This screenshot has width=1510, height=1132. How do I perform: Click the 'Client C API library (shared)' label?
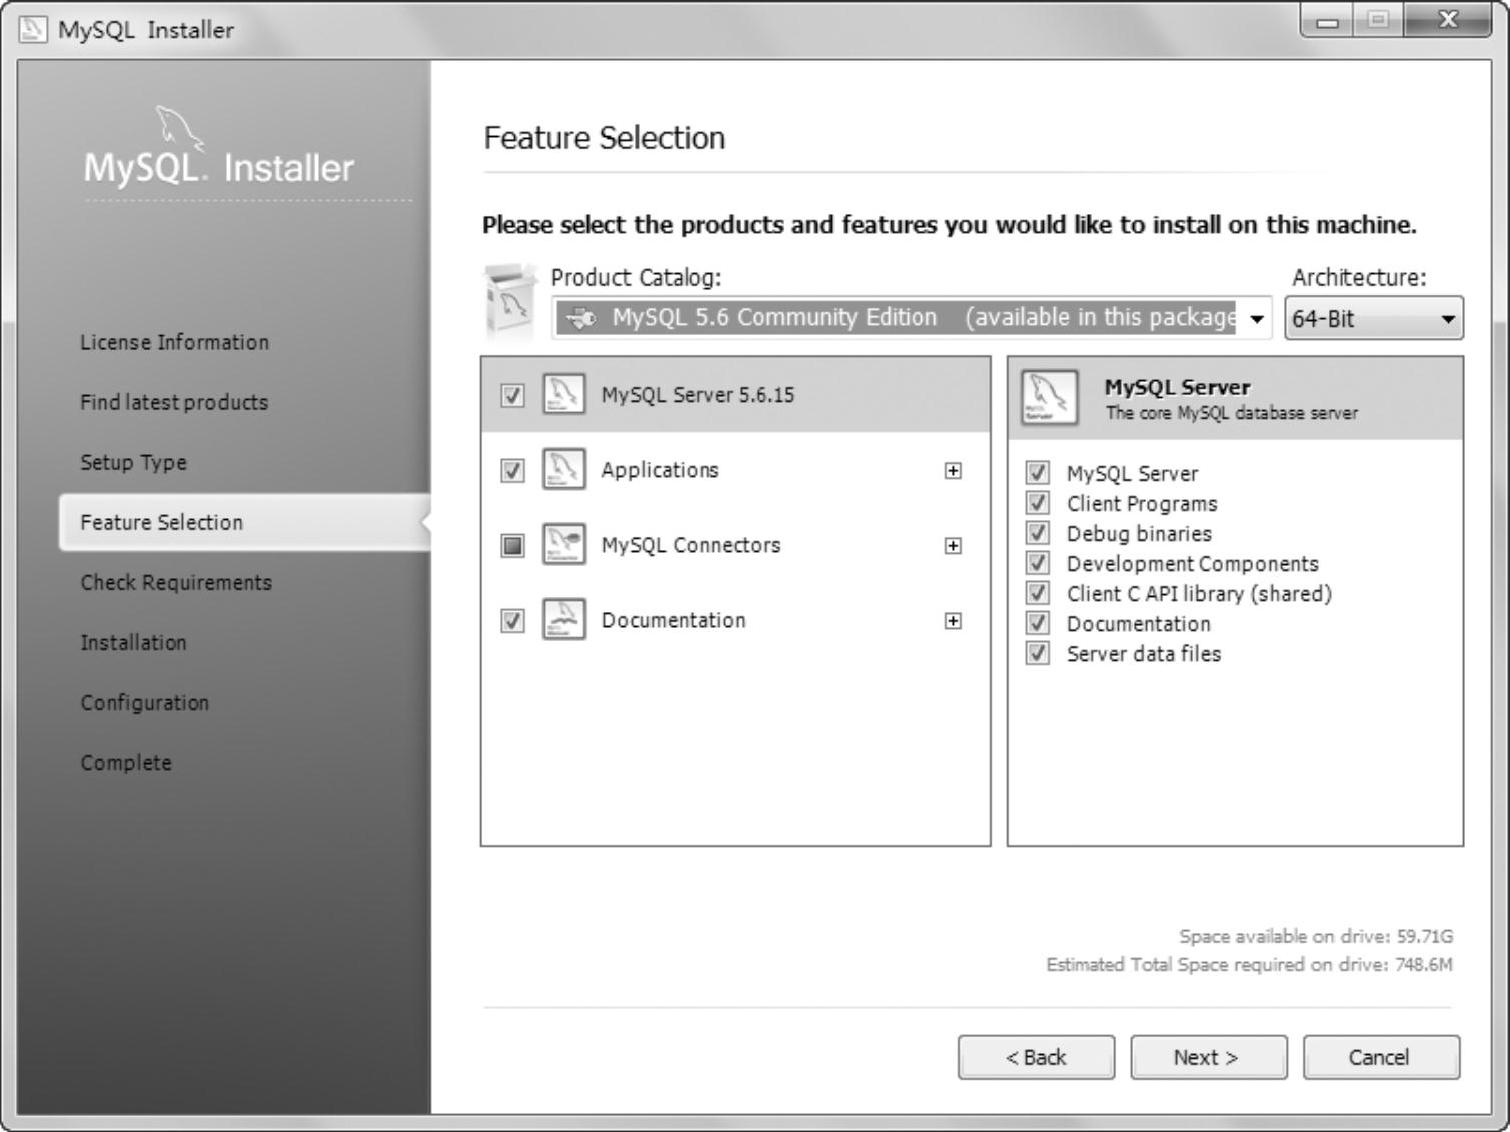click(1199, 594)
